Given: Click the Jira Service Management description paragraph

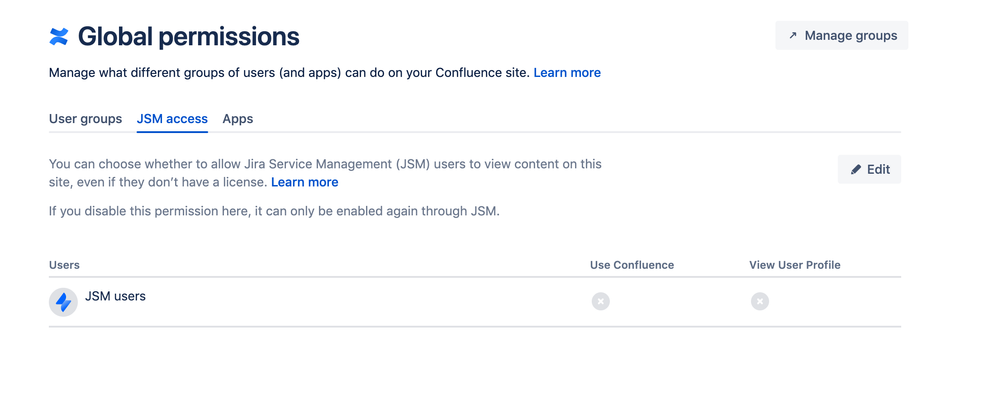Looking at the screenshot, I should (325, 164).
